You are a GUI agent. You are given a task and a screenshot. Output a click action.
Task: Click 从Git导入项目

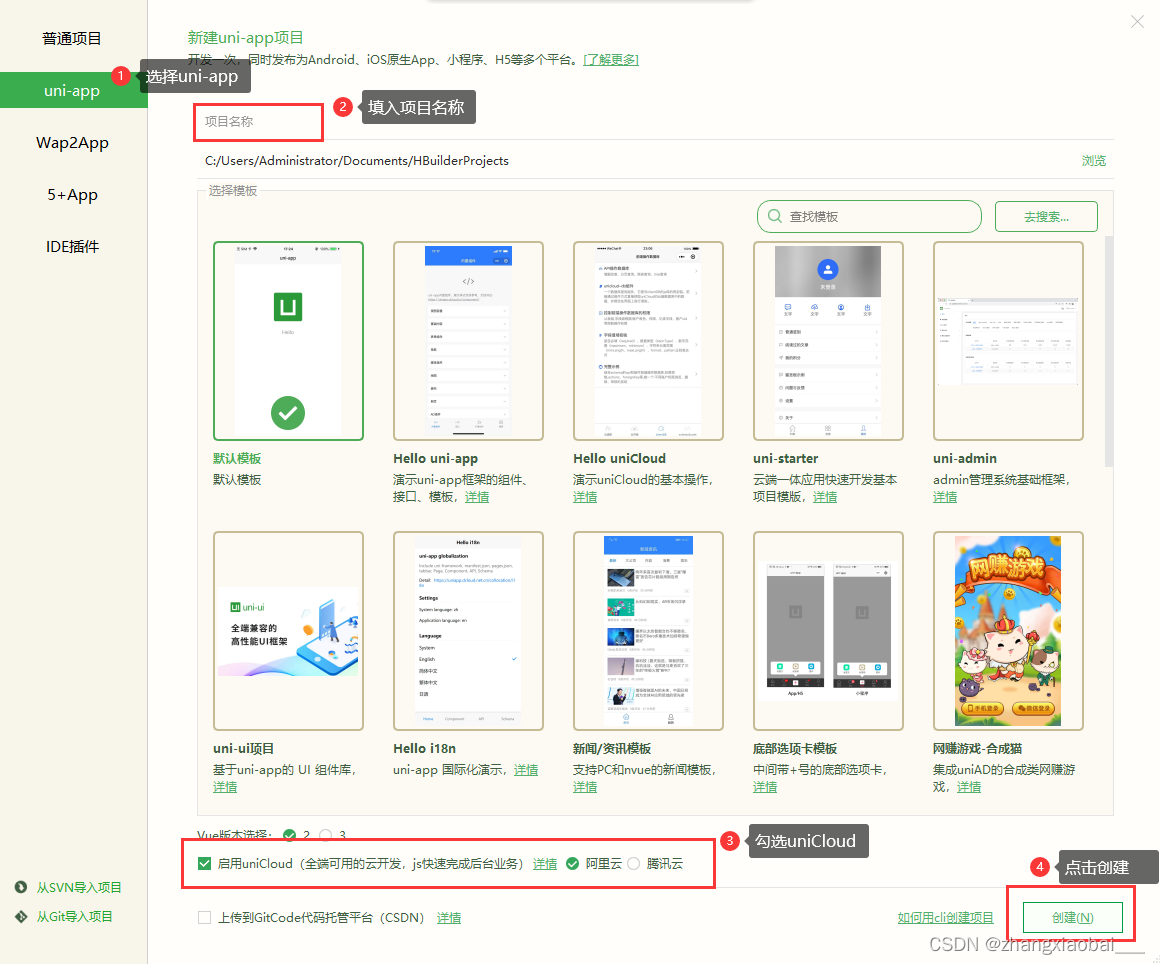[75, 917]
